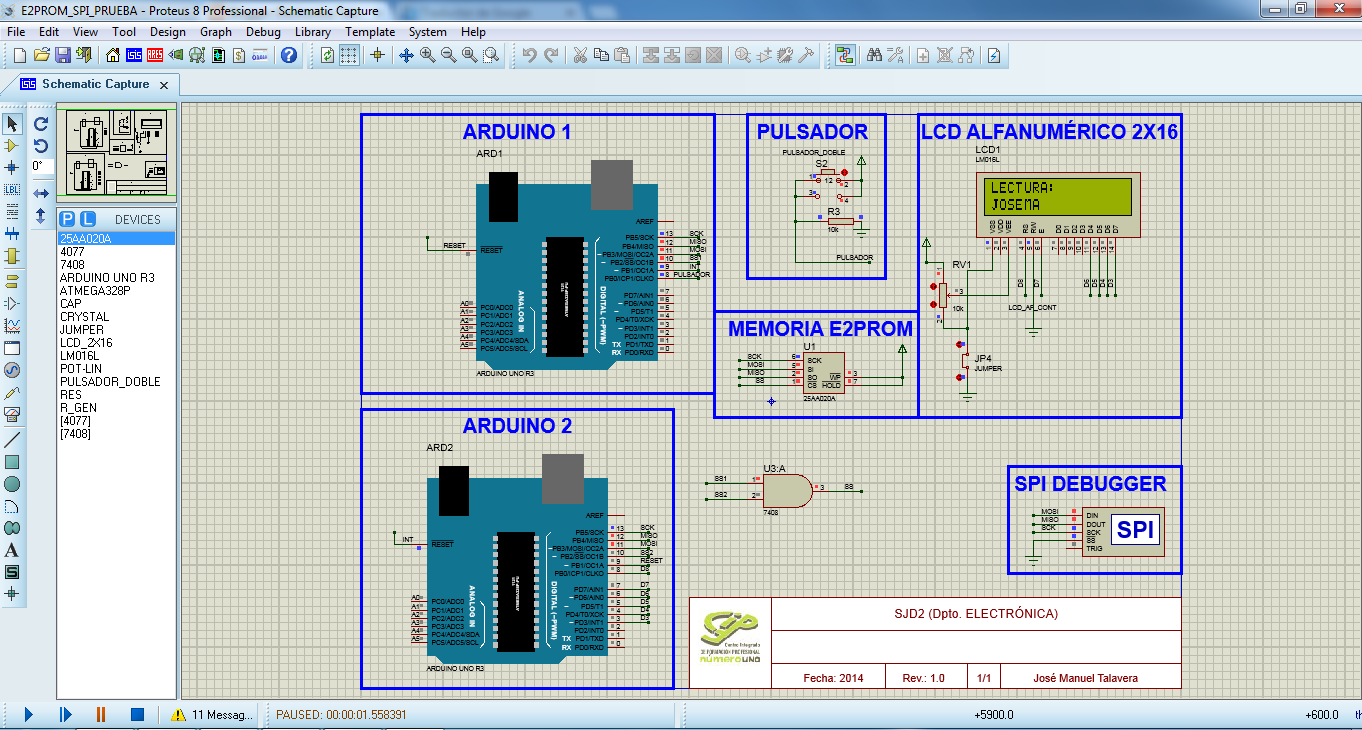
Task: Rotate clockwise arrow button
Action: [x=41, y=124]
